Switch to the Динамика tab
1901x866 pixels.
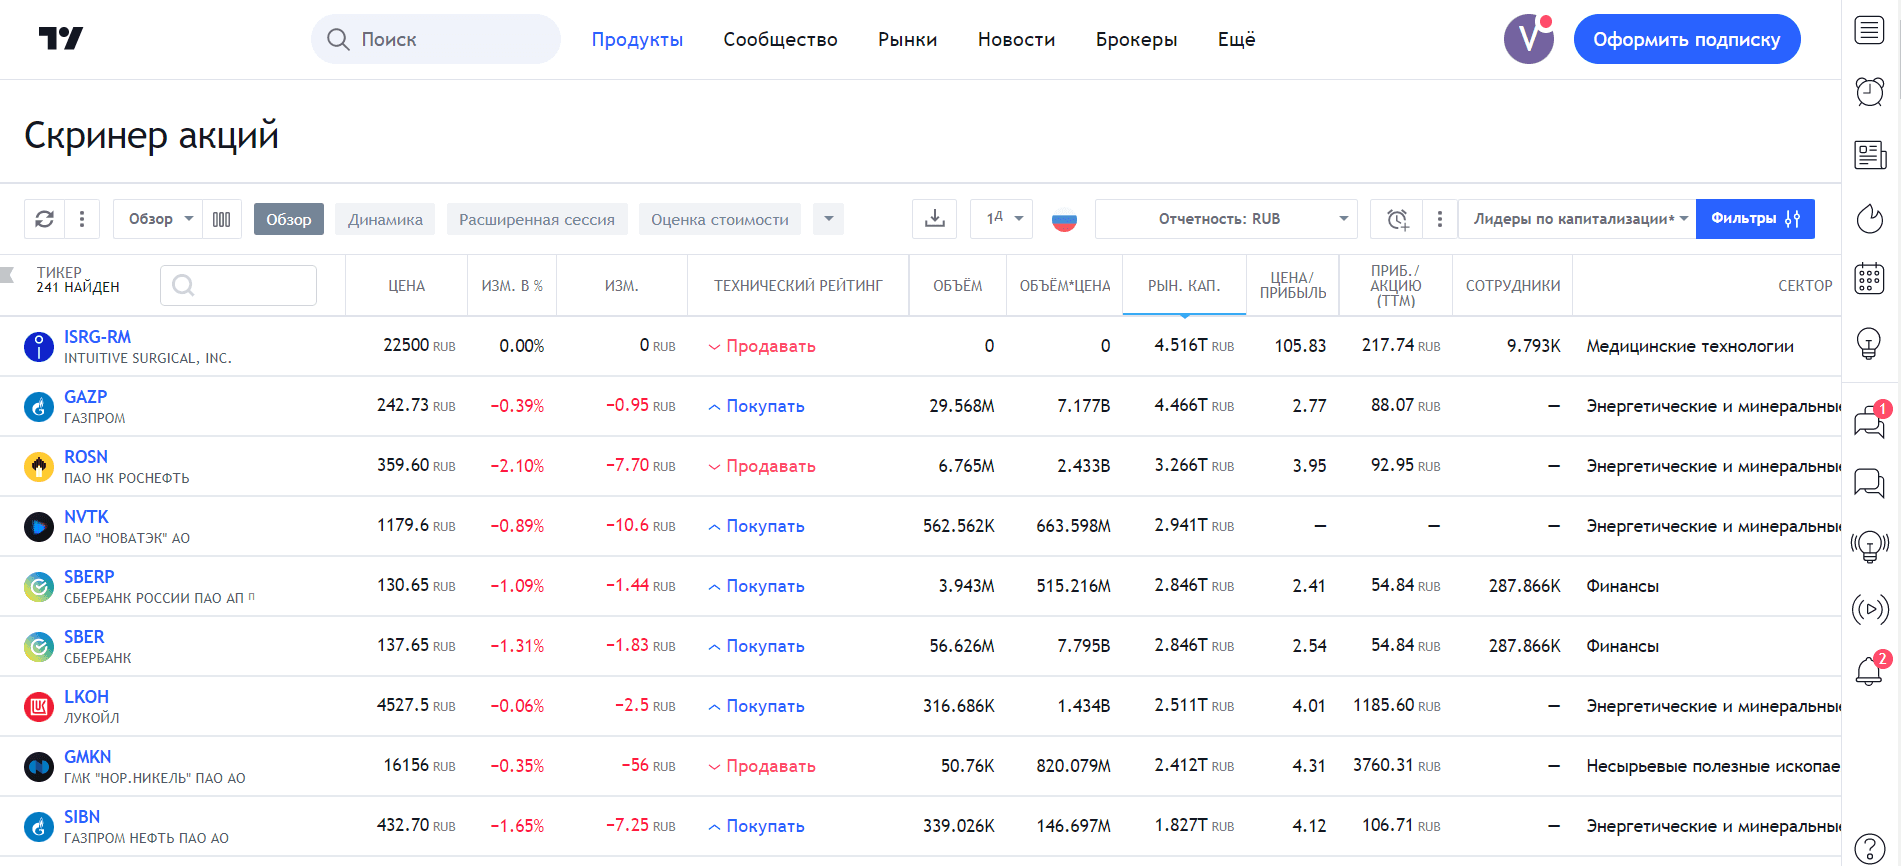385,219
